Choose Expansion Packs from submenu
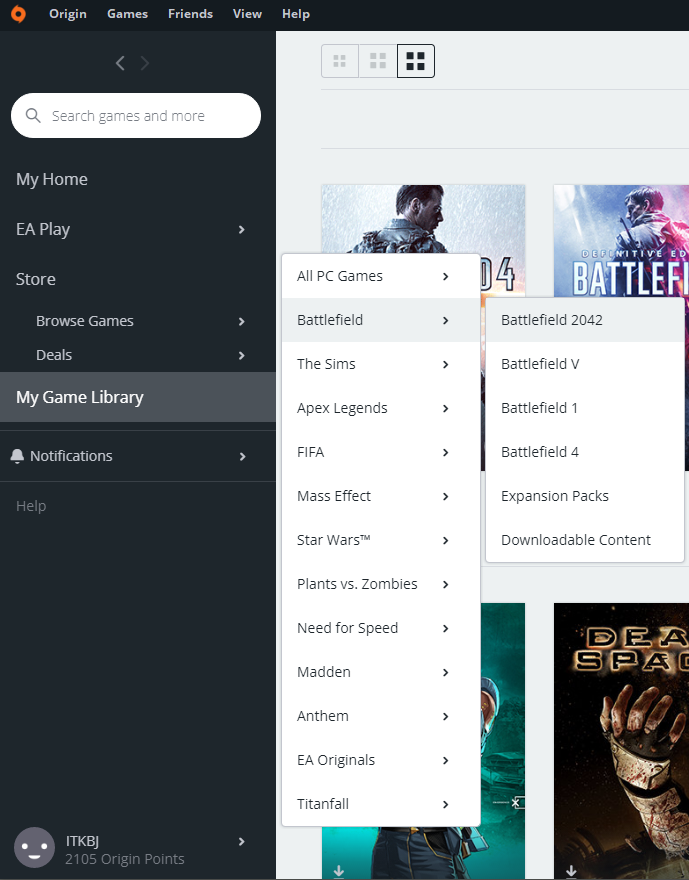 coord(585,496)
